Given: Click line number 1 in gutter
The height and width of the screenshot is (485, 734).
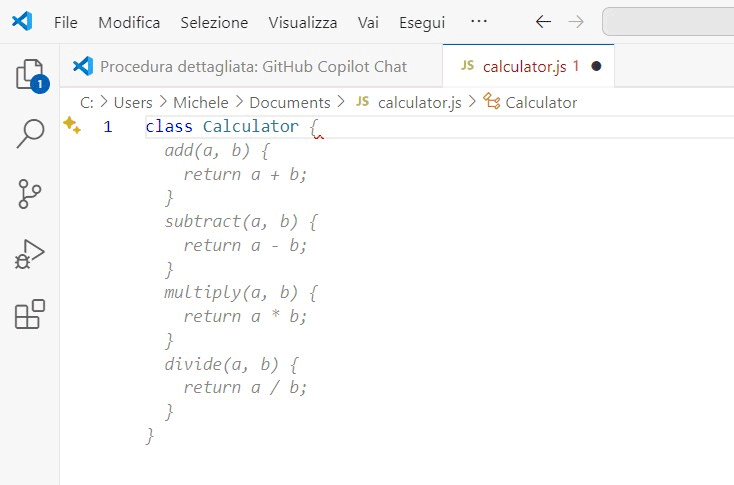Looking at the screenshot, I should [108, 126].
